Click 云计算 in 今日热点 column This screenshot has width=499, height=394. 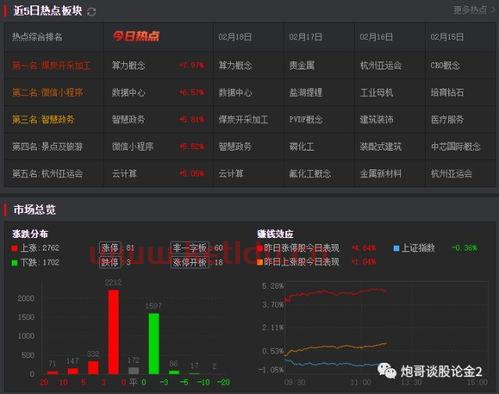124,173
